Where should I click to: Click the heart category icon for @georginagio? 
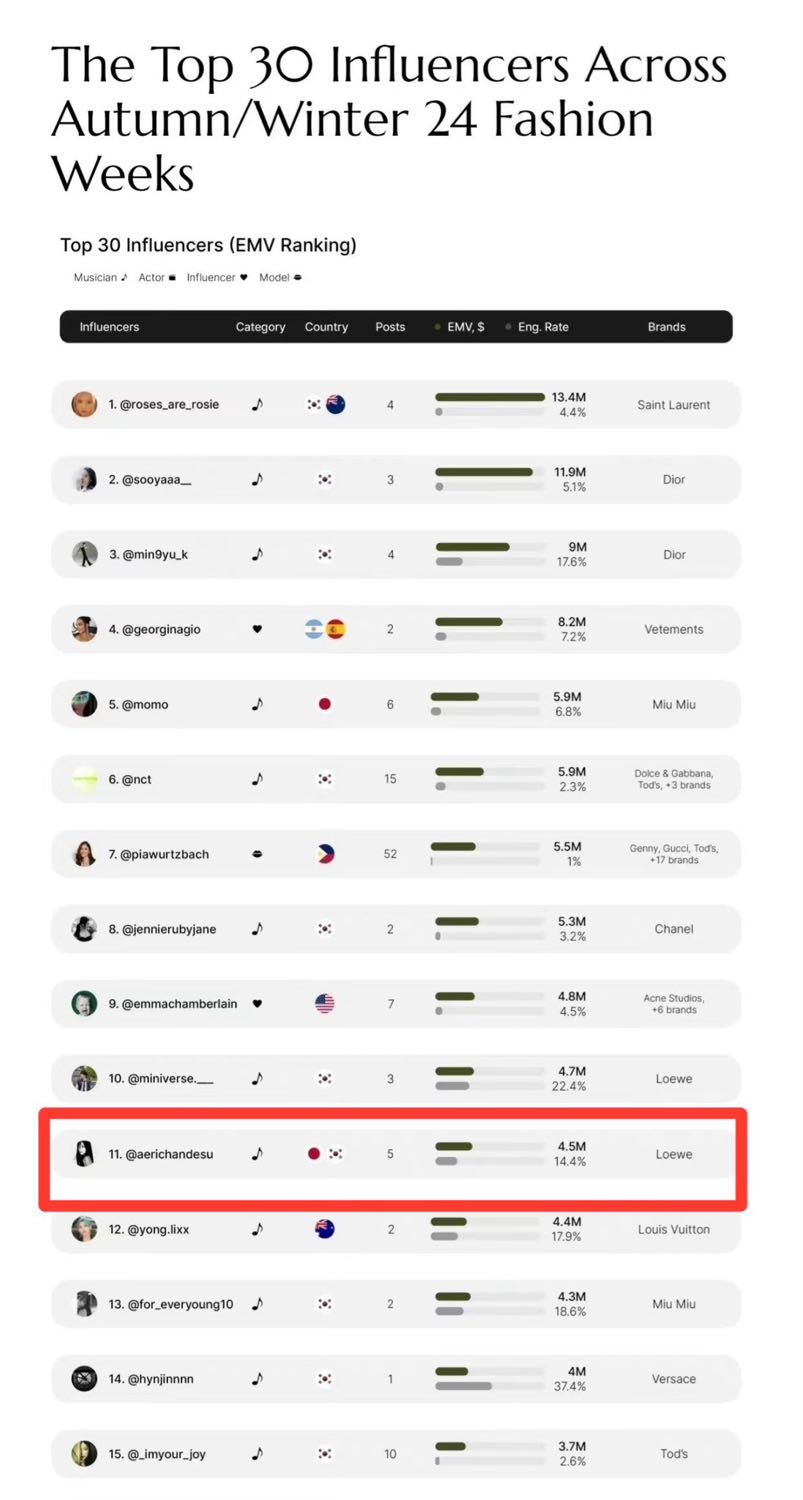point(257,629)
